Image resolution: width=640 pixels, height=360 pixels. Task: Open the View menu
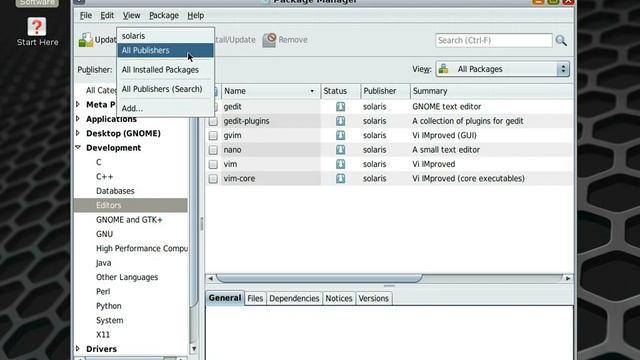pyautogui.click(x=131, y=16)
